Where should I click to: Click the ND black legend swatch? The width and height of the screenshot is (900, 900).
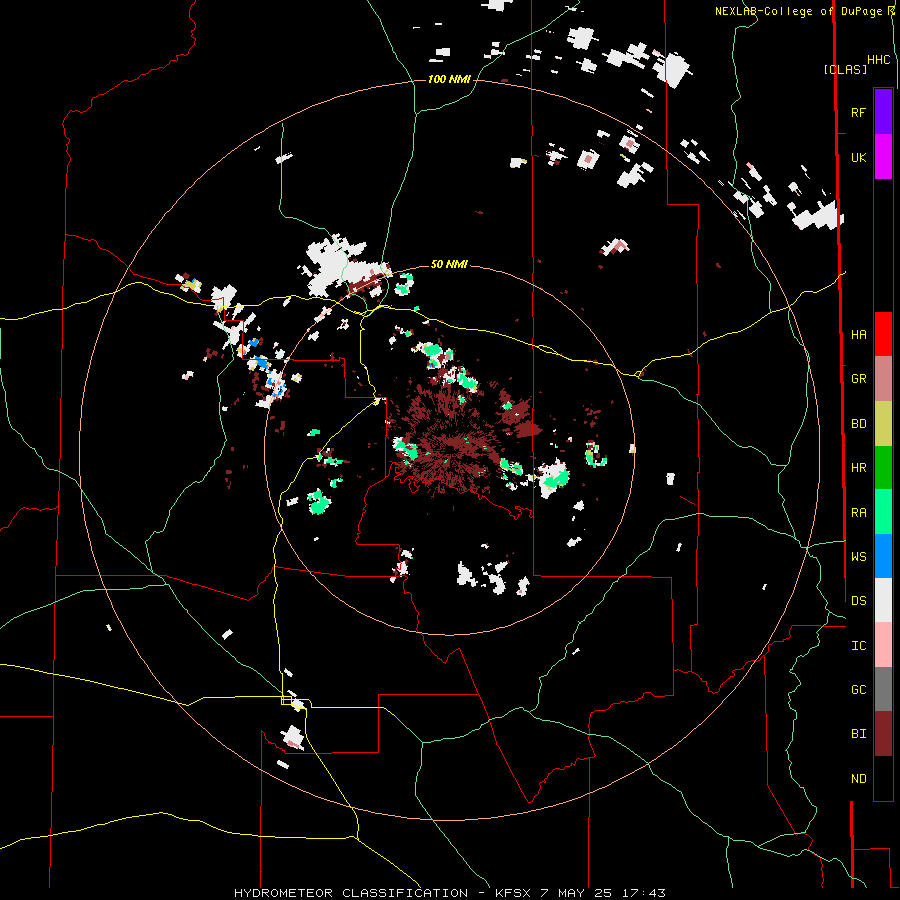tap(883, 778)
